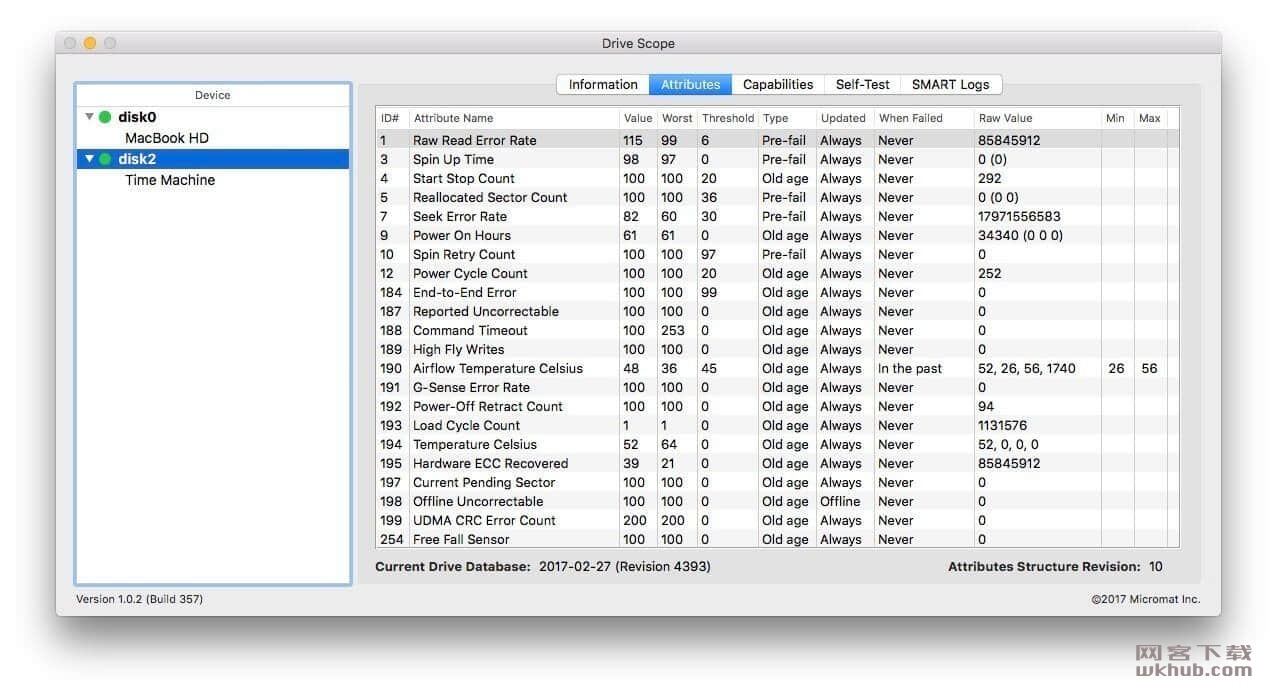1277x696 pixels.
Task: Select the Spin Up Time attribute
Action: point(777,159)
